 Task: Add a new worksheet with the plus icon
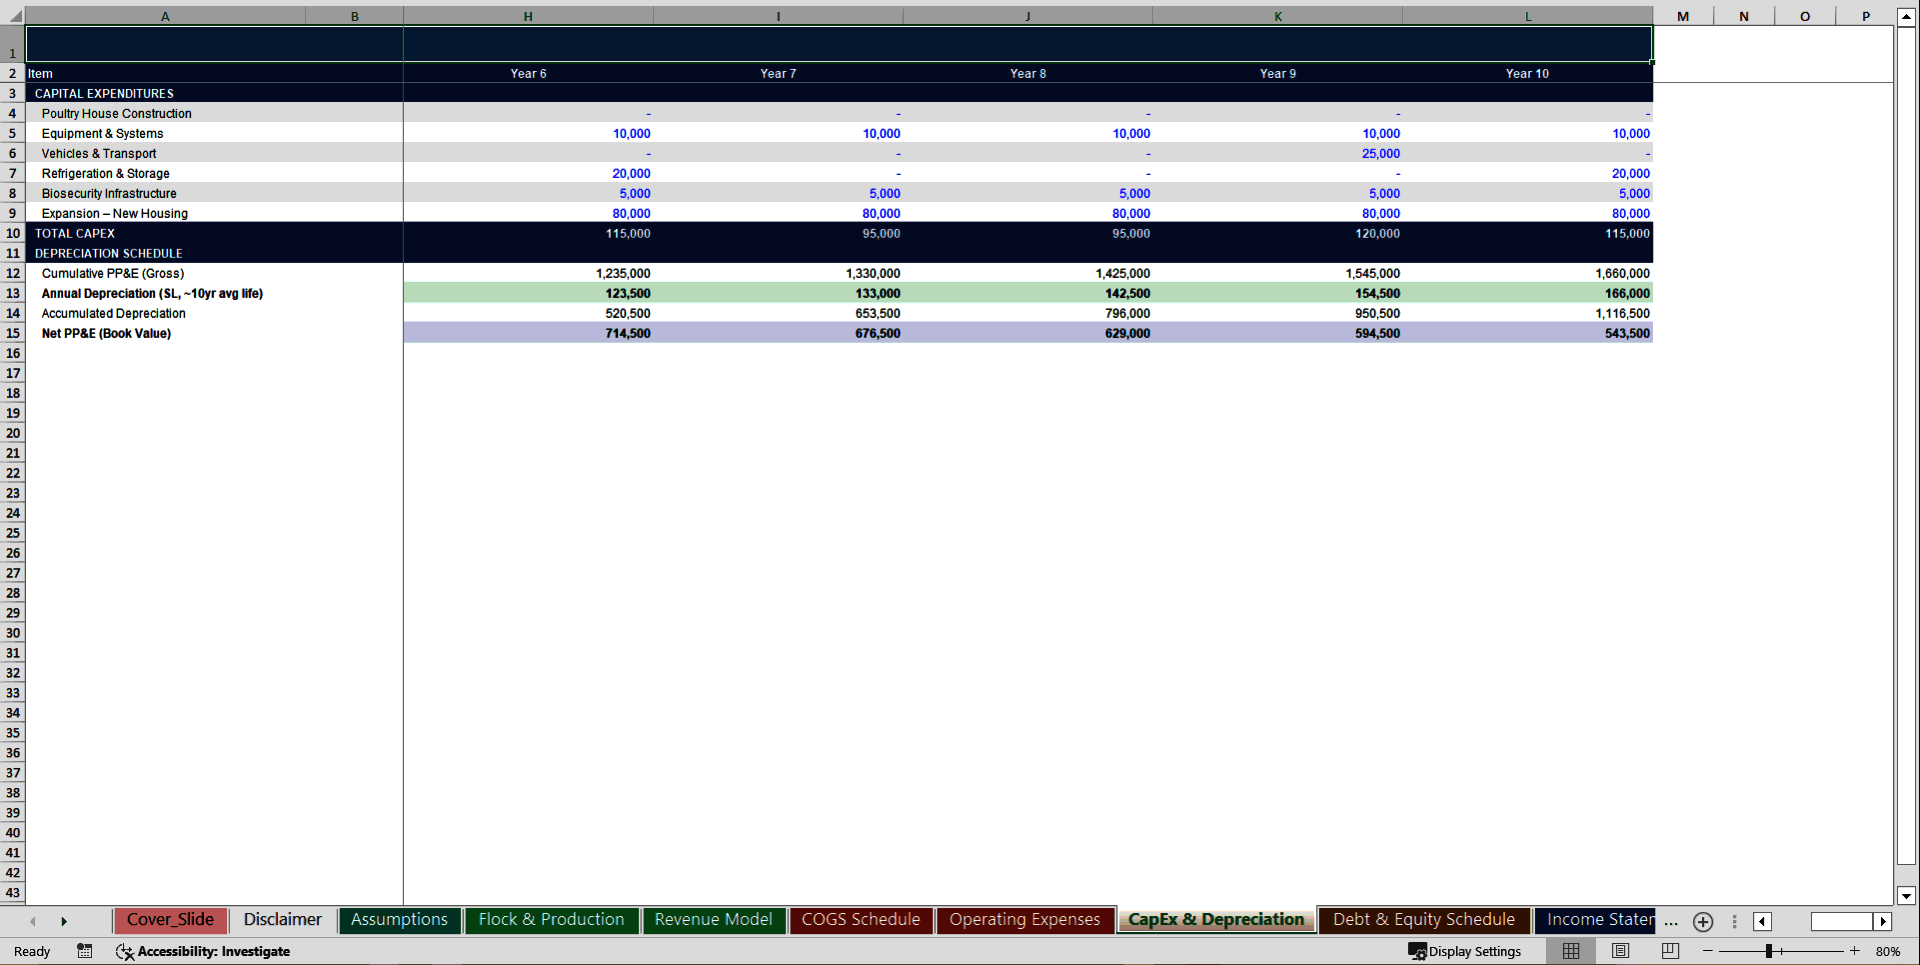tap(1703, 922)
